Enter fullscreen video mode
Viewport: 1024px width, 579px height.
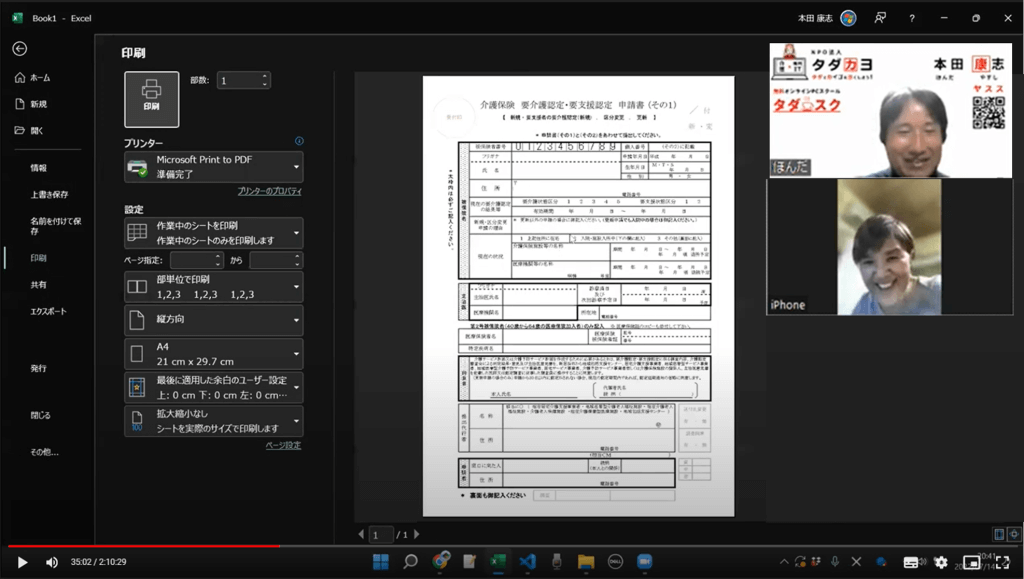(1003, 562)
